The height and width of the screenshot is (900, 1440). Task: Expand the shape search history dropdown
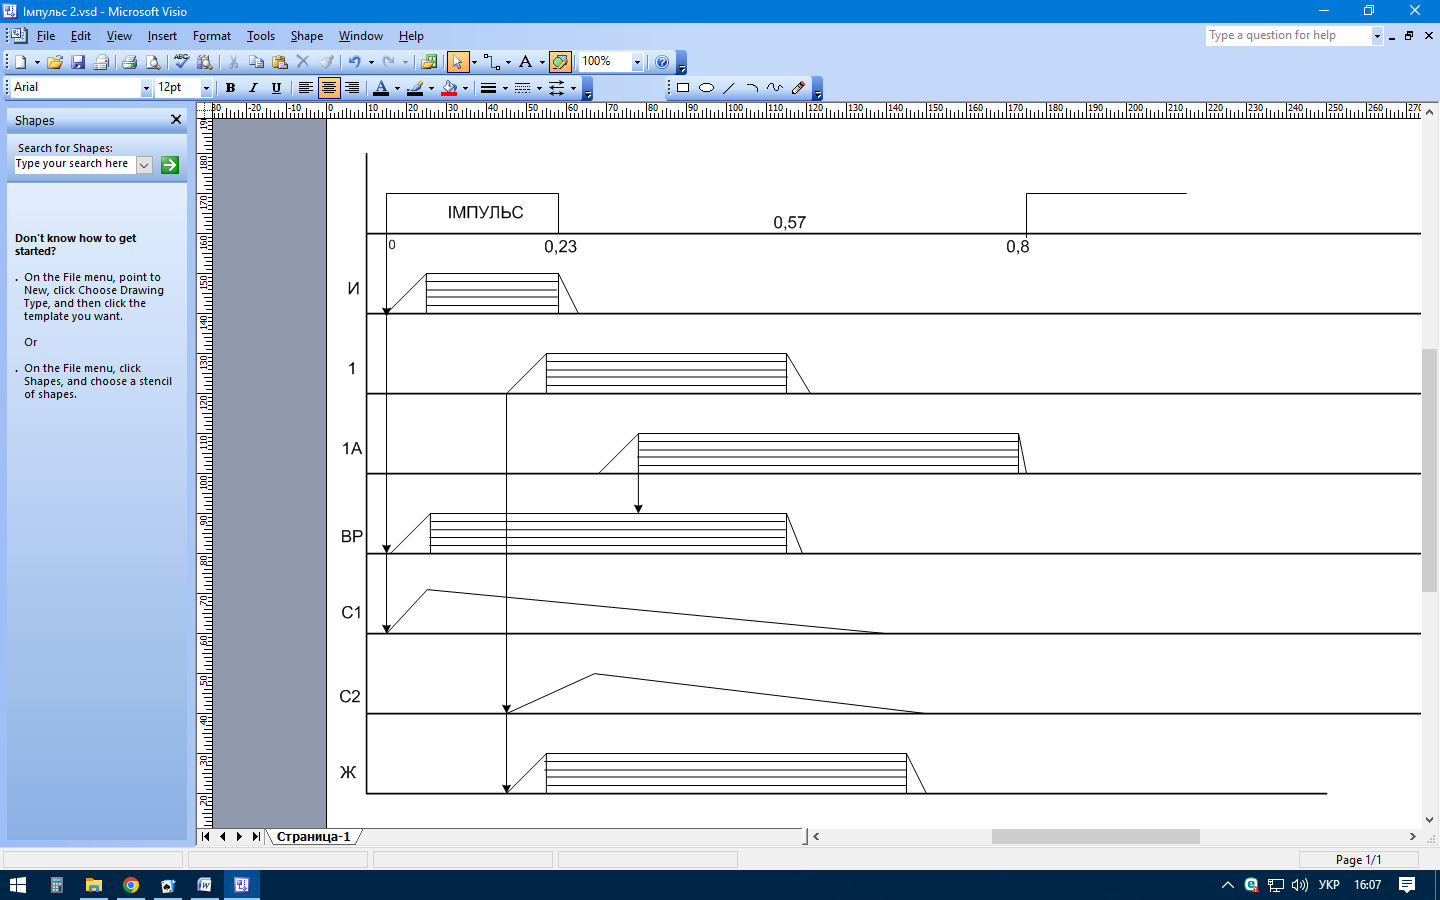144,165
